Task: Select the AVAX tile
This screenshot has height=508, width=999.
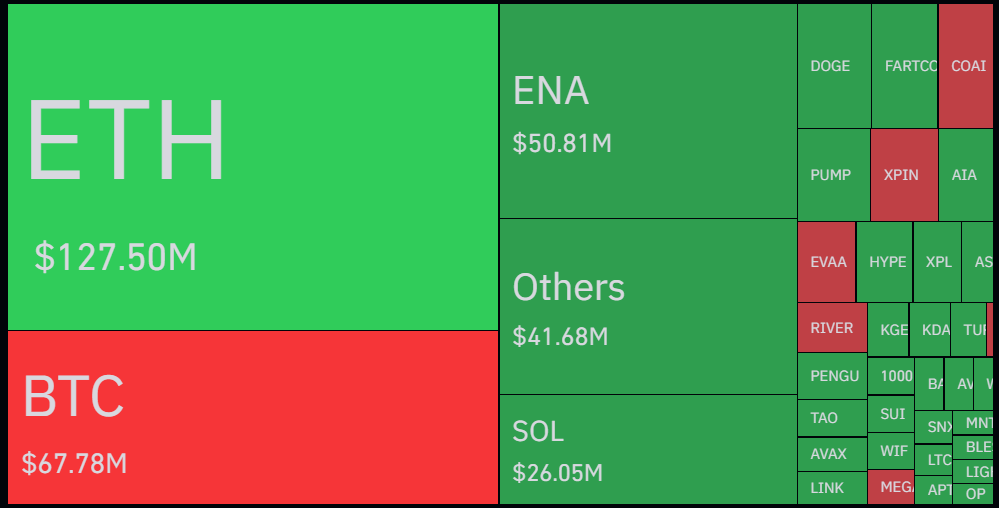Action: [830, 454]
